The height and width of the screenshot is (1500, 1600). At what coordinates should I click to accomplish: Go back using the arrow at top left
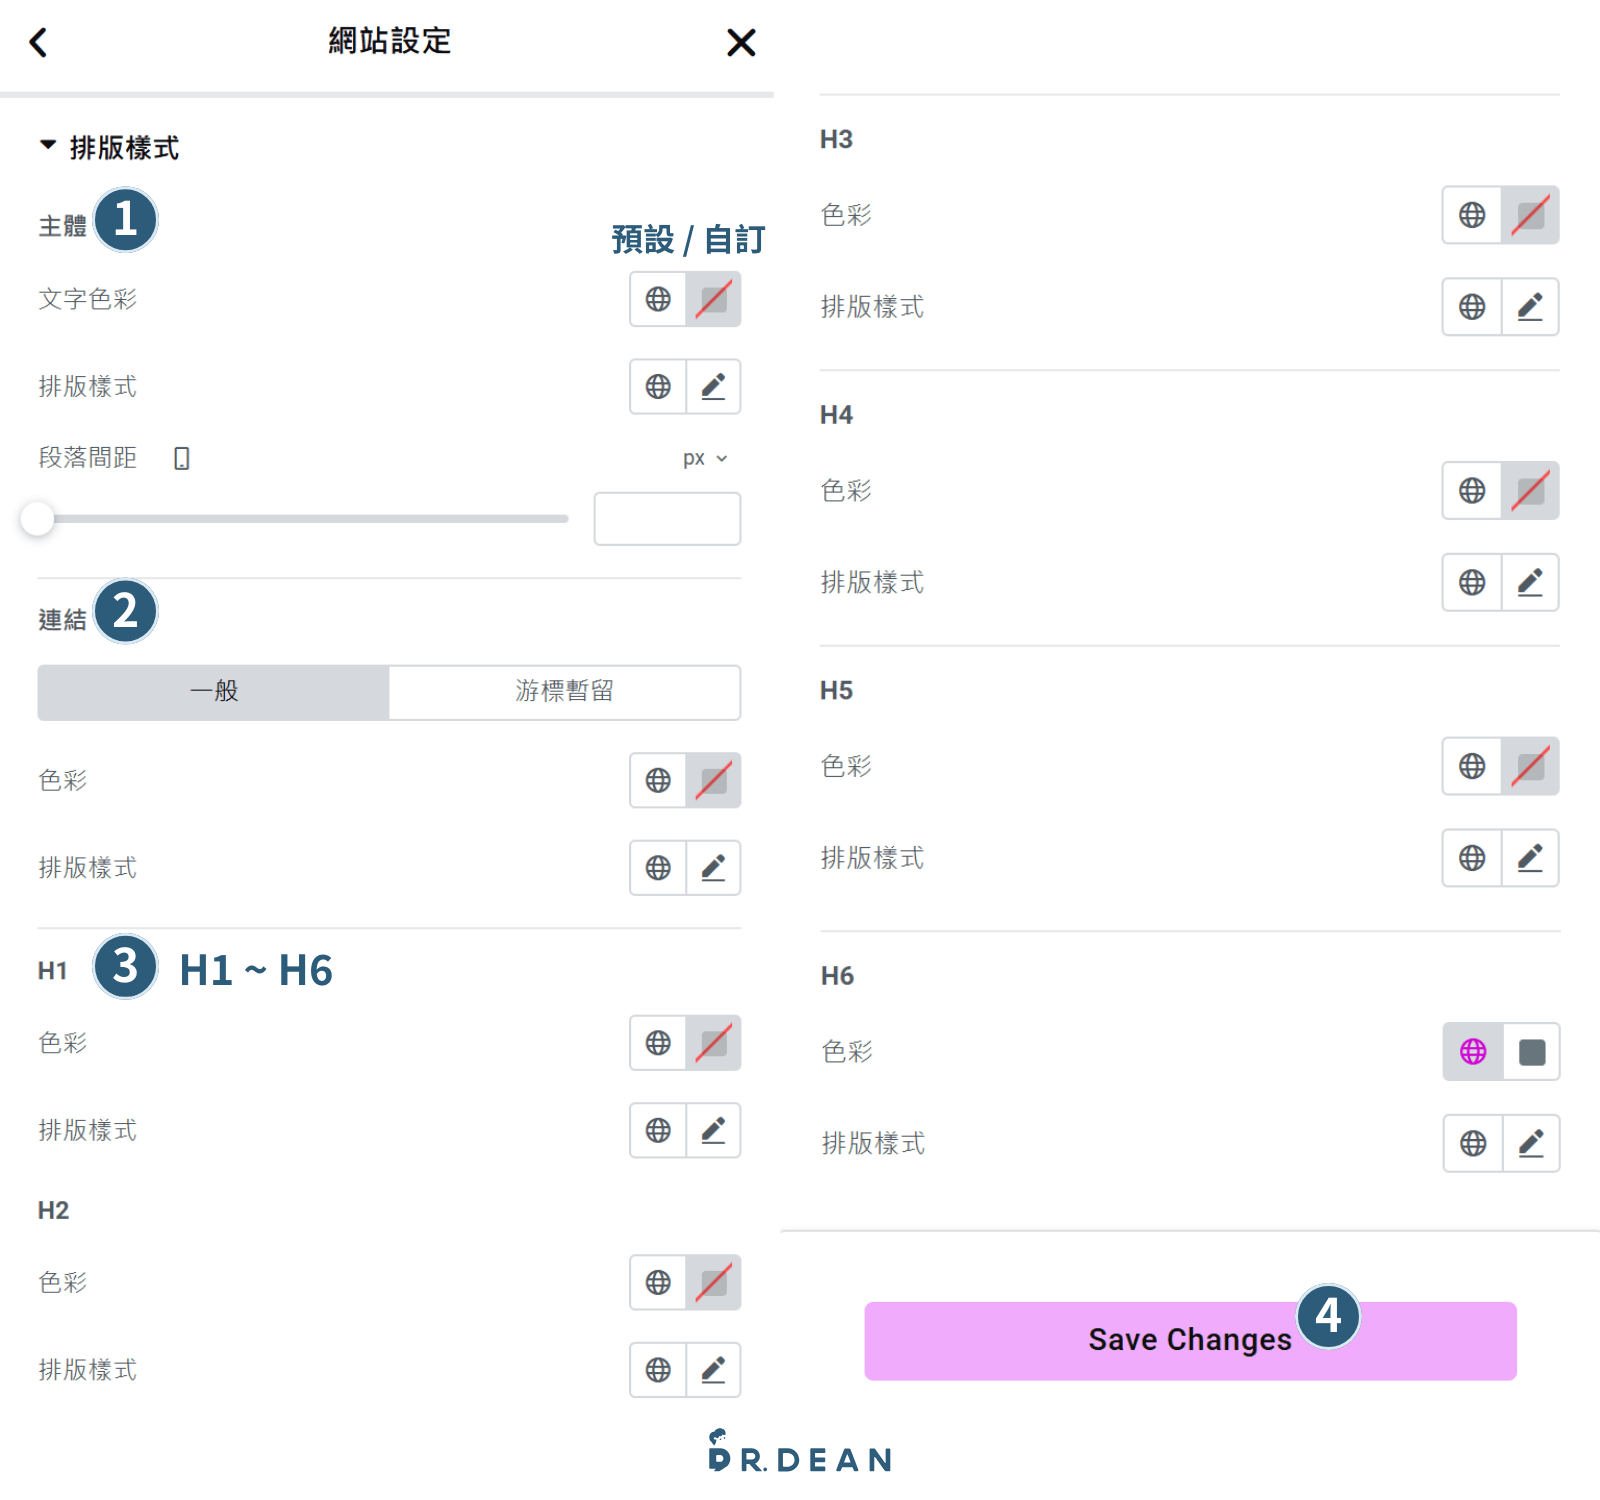pos(38,42)
